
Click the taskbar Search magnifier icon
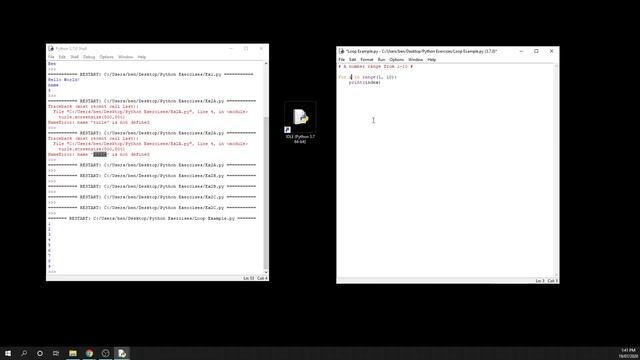24,353
